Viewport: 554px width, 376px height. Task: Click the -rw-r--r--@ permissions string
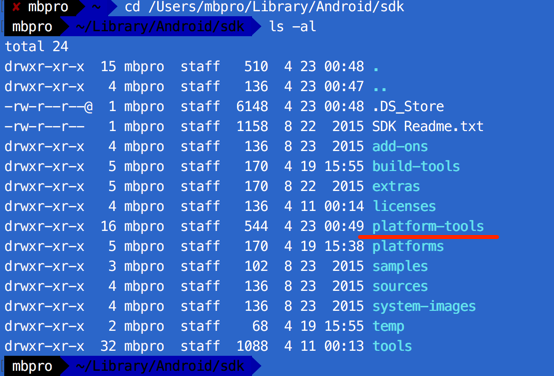[48, 106]
